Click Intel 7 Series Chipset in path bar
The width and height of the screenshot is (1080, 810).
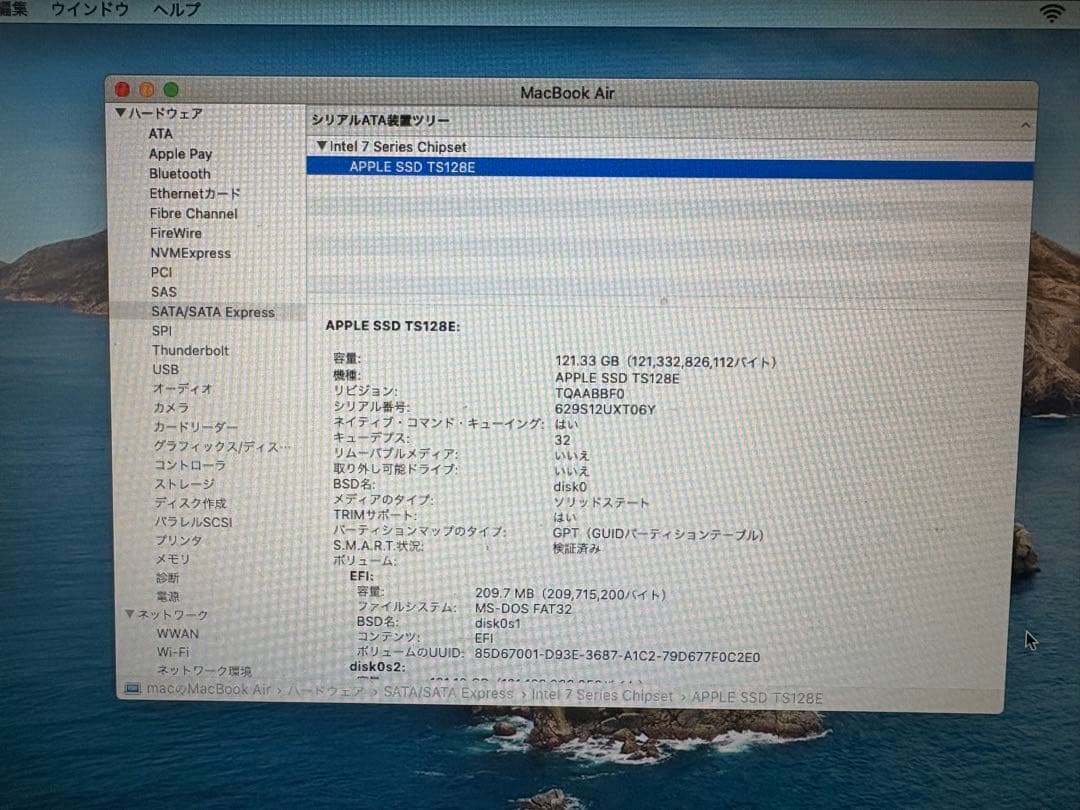(x=602, y=696)
